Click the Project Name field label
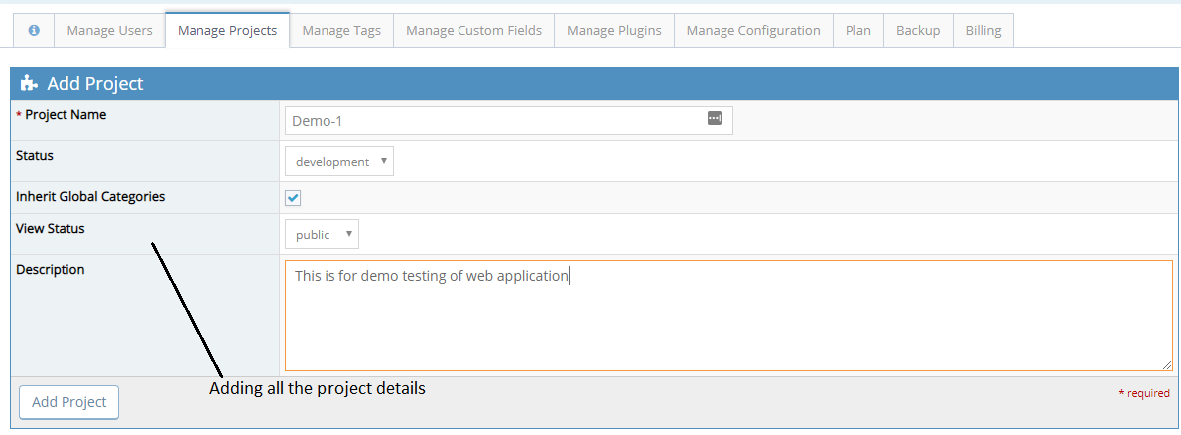 coord(65,115)
